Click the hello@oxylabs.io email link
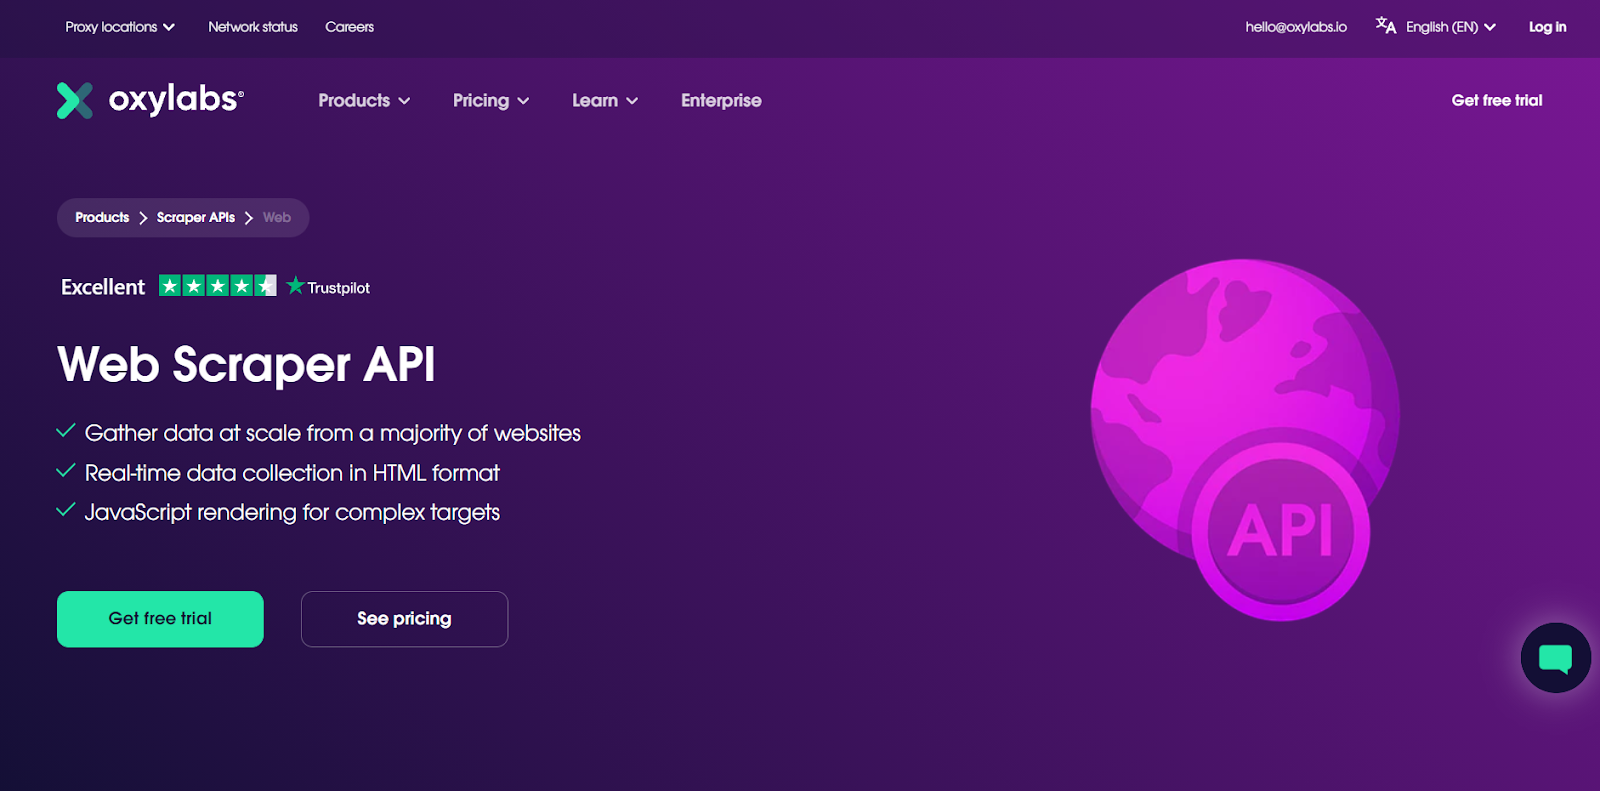Screen dimensions: 1600x791 [1296, 27]
